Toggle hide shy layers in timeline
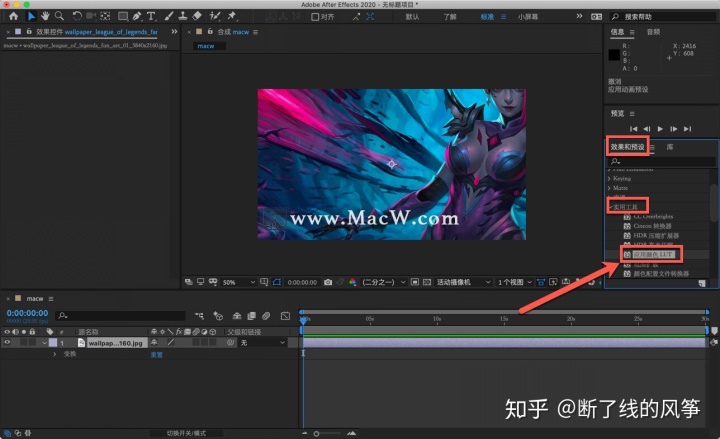The height and width of the screenshot is (439, 720). (237, 316)
